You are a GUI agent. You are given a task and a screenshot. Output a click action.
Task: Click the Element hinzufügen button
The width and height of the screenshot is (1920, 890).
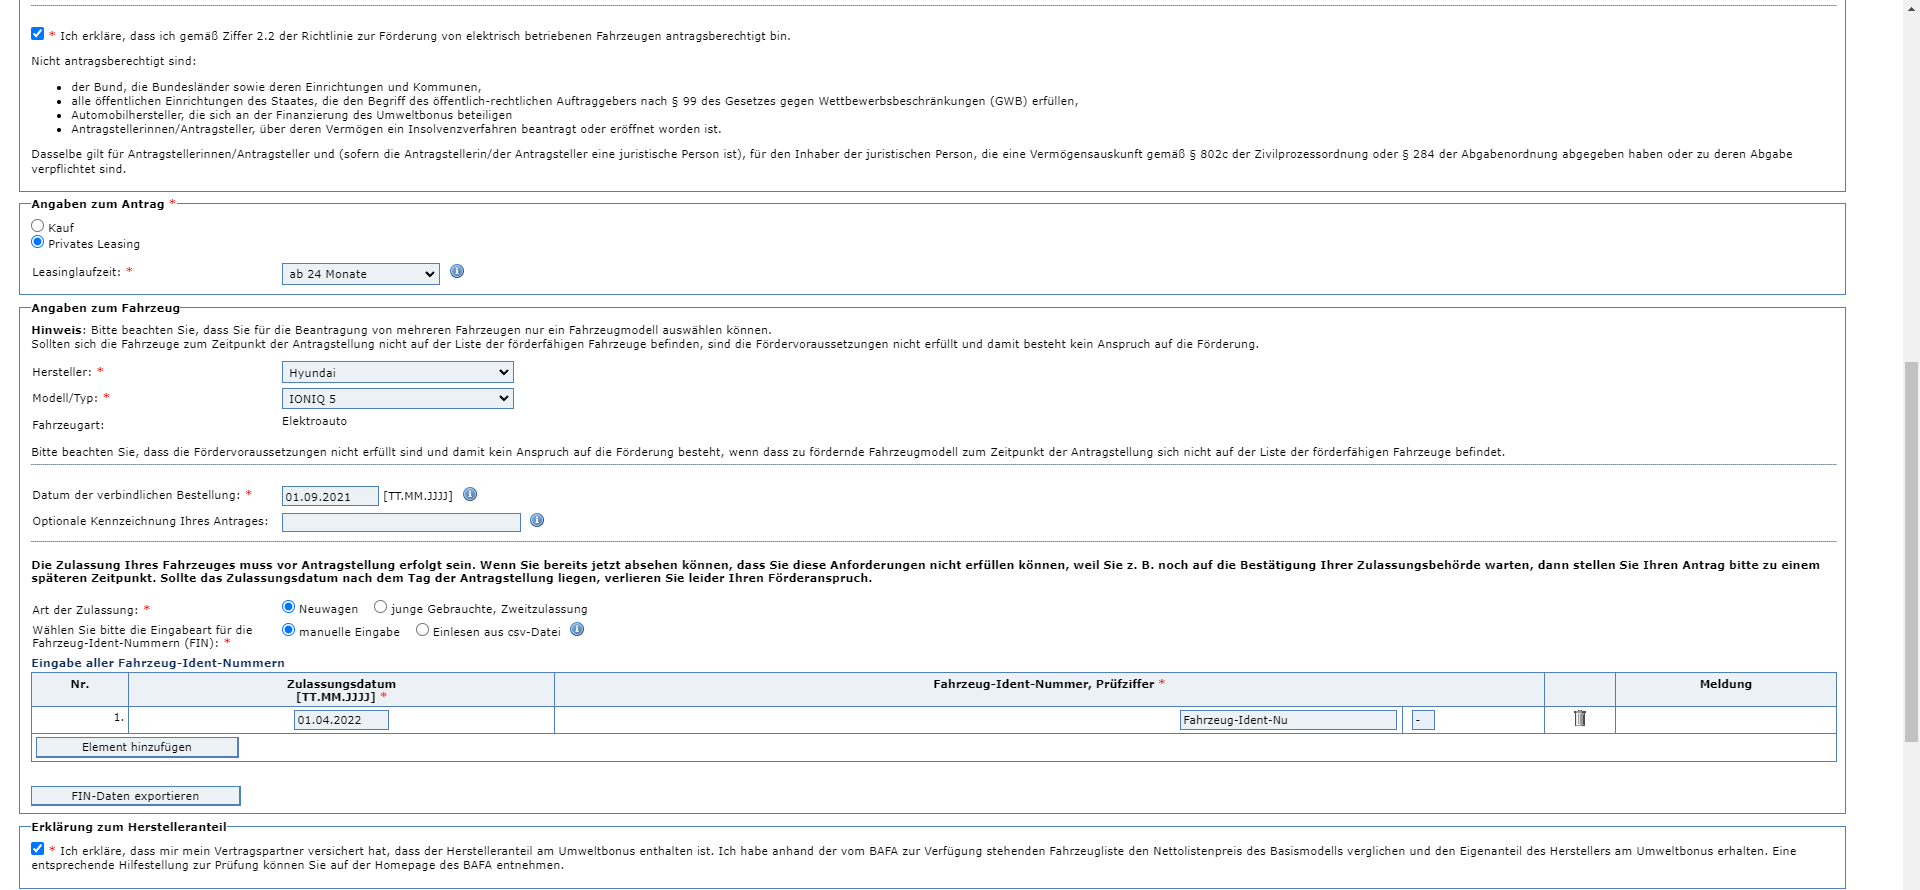(137, 747)
